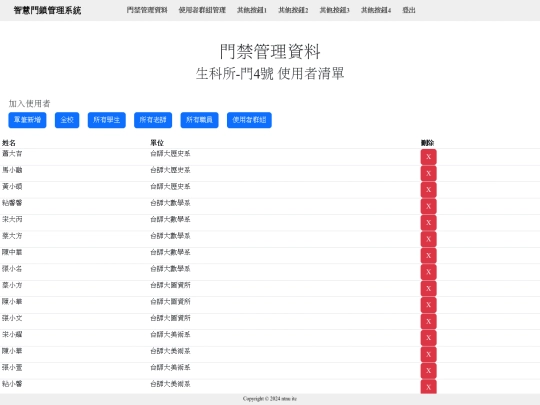Select the name cell 張小文
The image size is (540, 405).
click(x=12, y=318)
